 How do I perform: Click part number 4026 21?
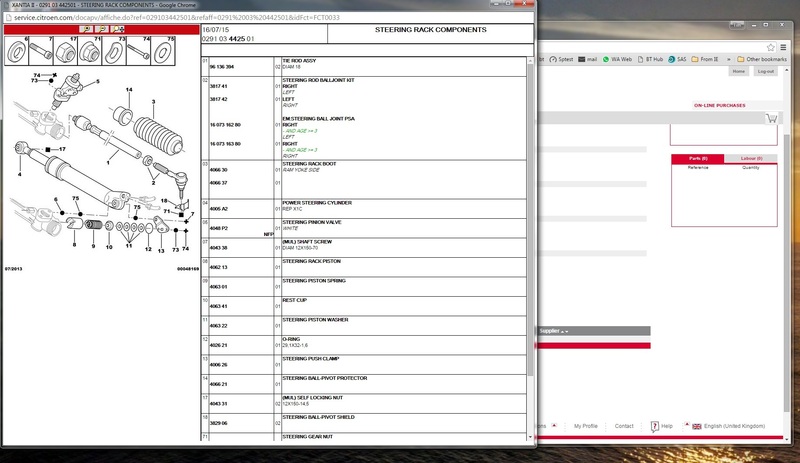click(218, 345)
